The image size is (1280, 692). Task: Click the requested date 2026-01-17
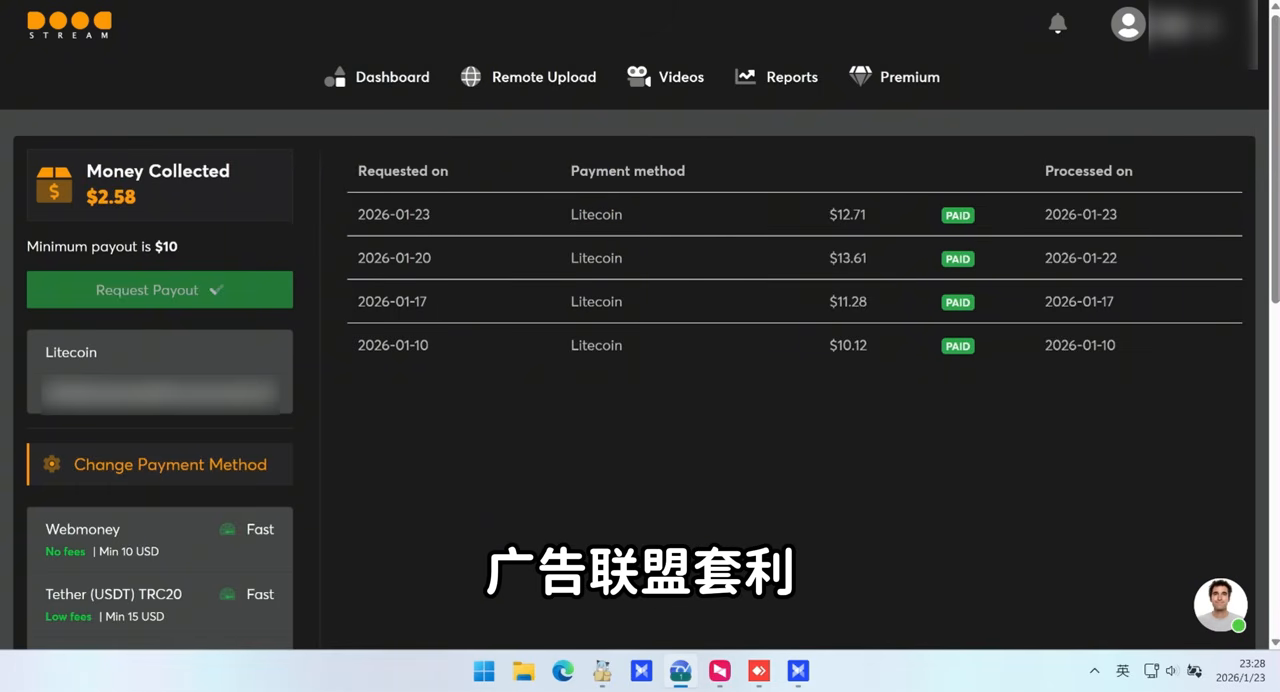[393, 301]
